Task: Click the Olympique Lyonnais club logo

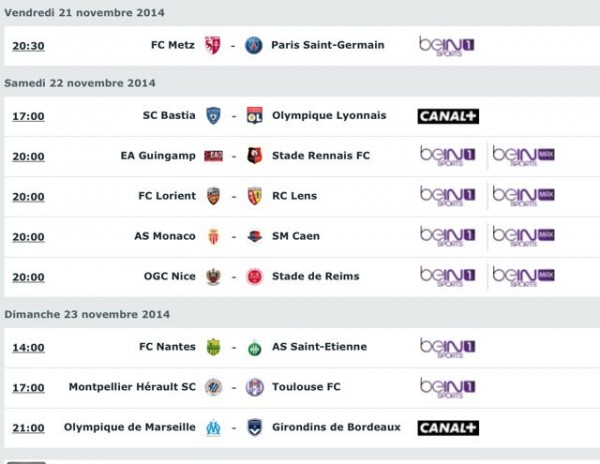Action: 254,116
